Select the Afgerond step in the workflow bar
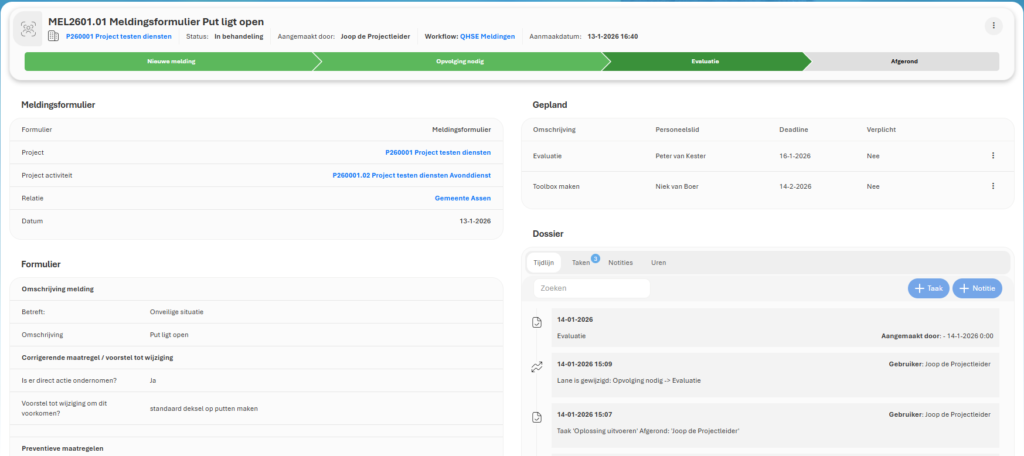 [903, 61]
